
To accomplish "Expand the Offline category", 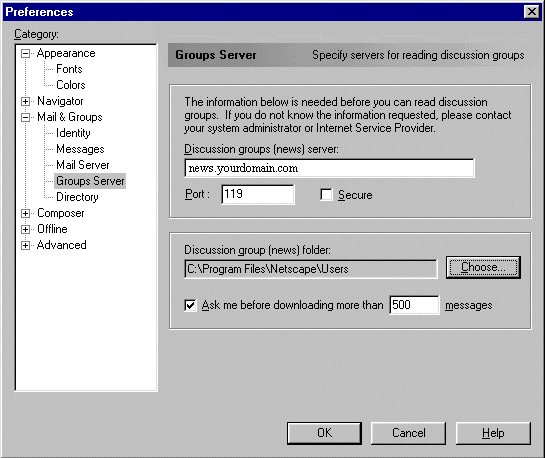I will [25, 229].
